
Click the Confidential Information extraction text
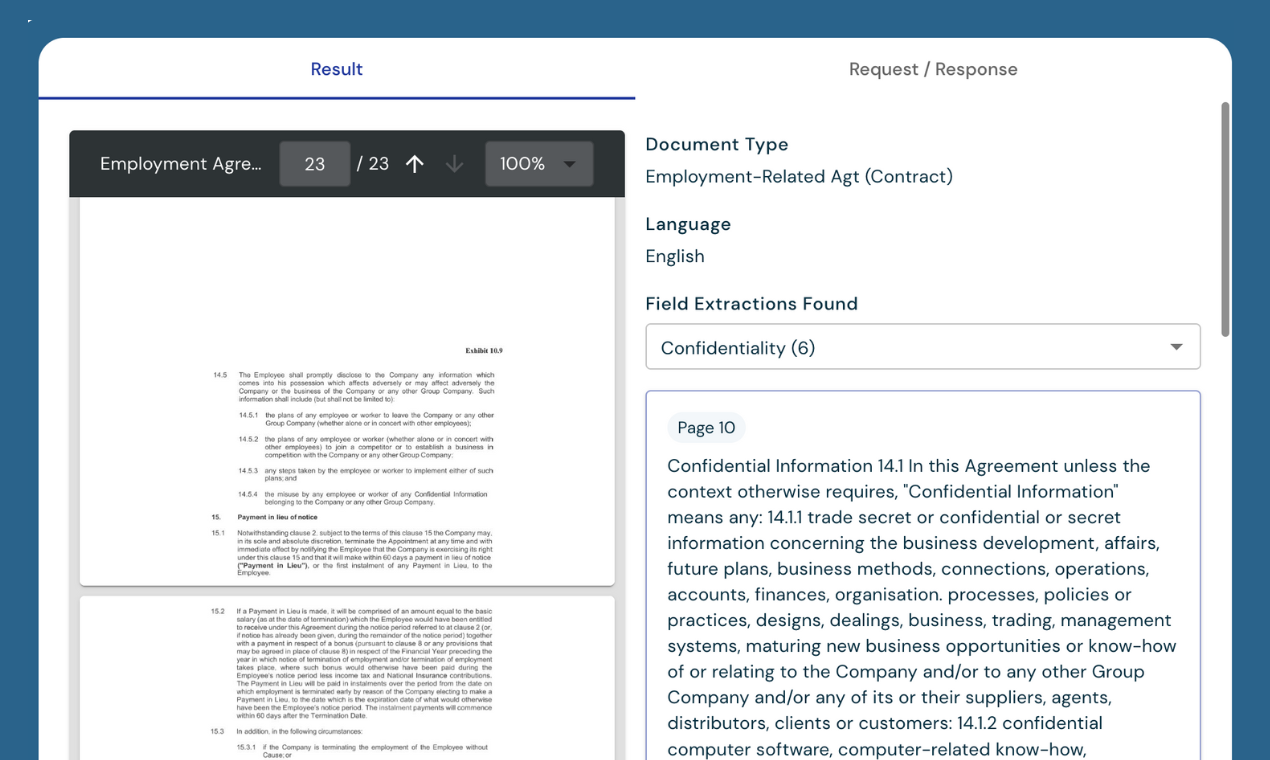pyautogui.click(x=922, y=607)
